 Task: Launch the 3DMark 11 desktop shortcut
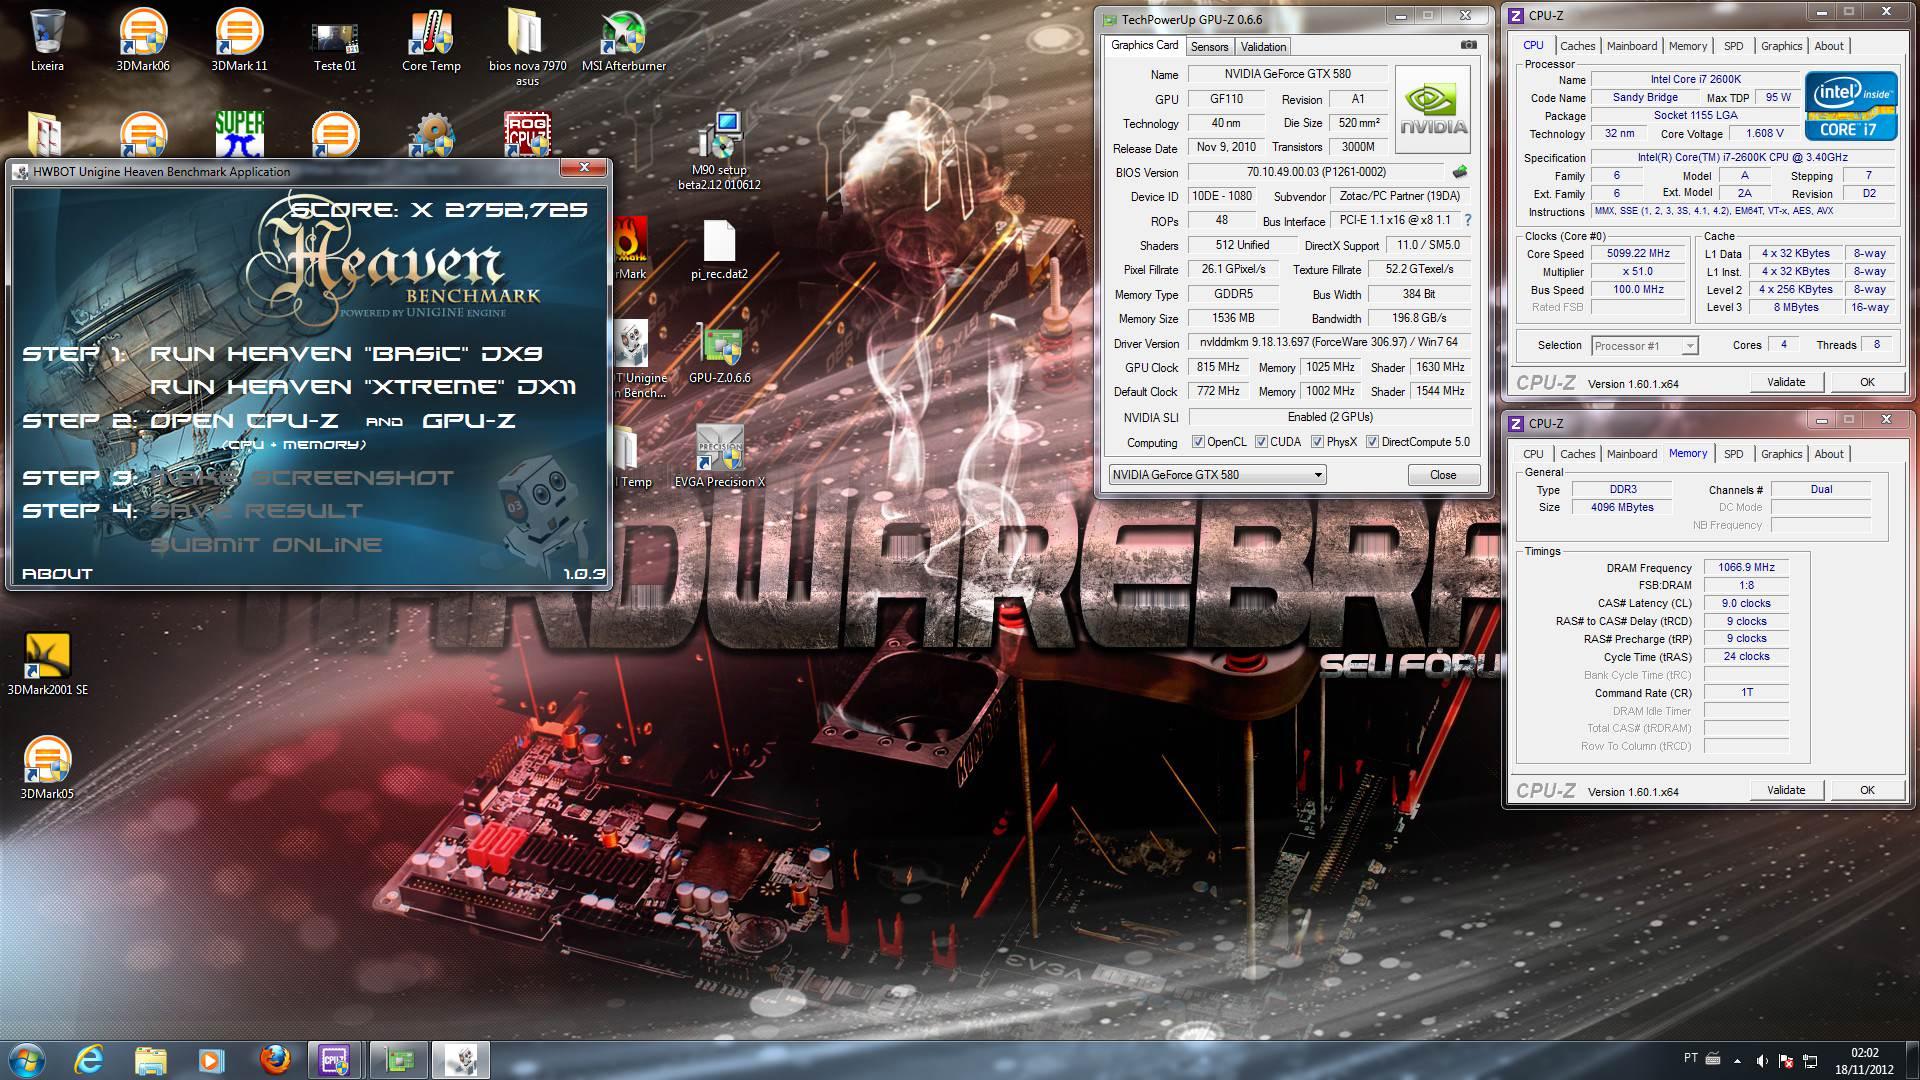click(239, 40)
